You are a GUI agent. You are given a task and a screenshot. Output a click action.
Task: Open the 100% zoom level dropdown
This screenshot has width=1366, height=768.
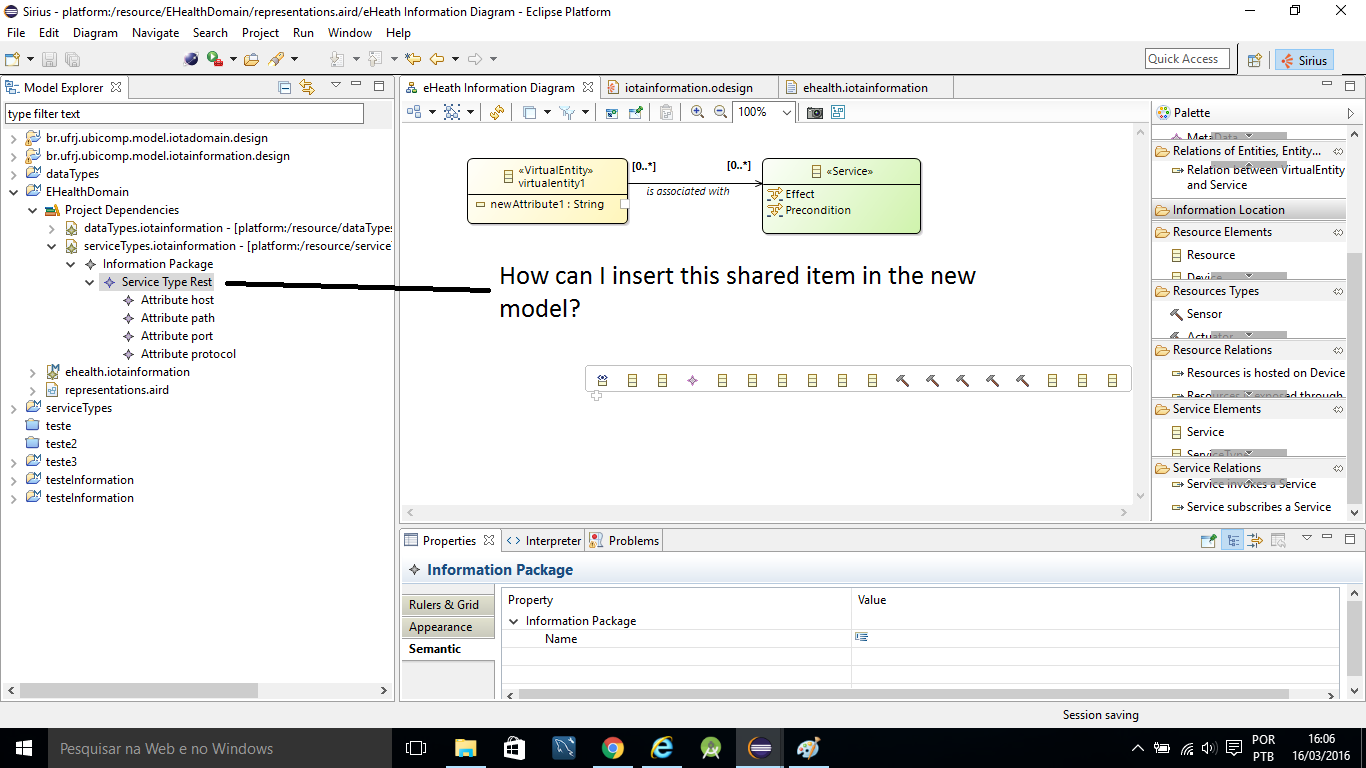(786, 113)
